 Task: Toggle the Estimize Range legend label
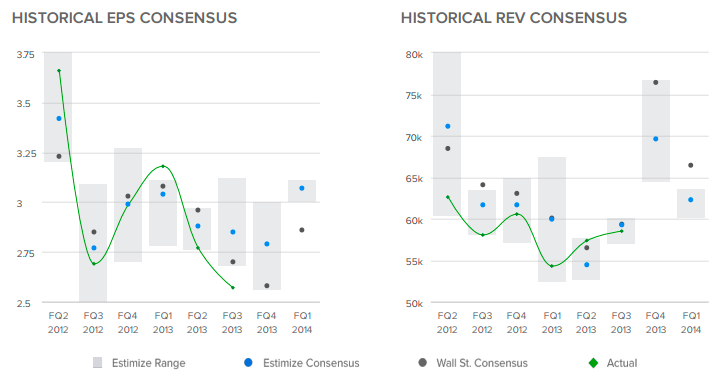click(x=149, y=363)
